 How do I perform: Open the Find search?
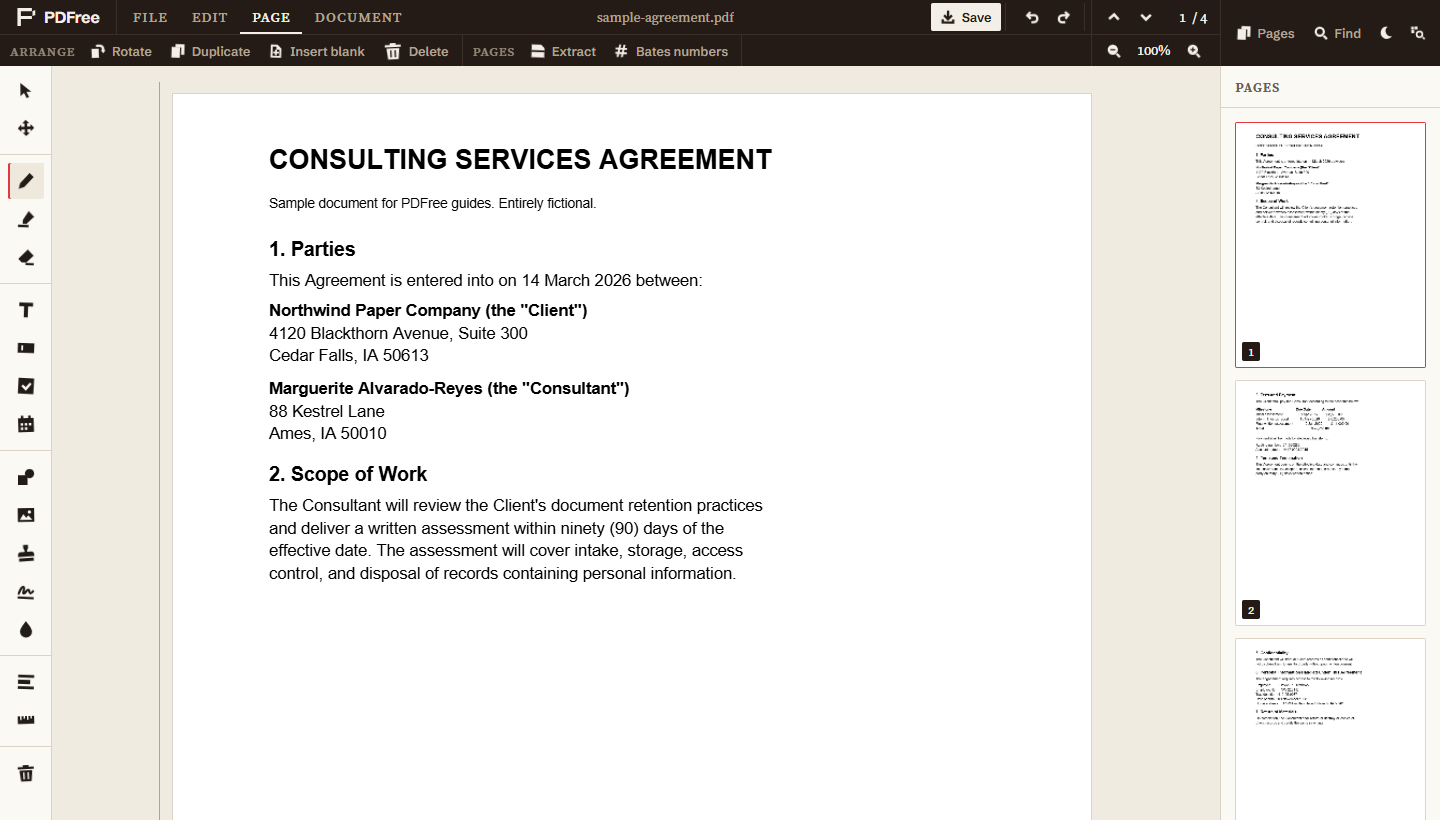point(1338,33)
